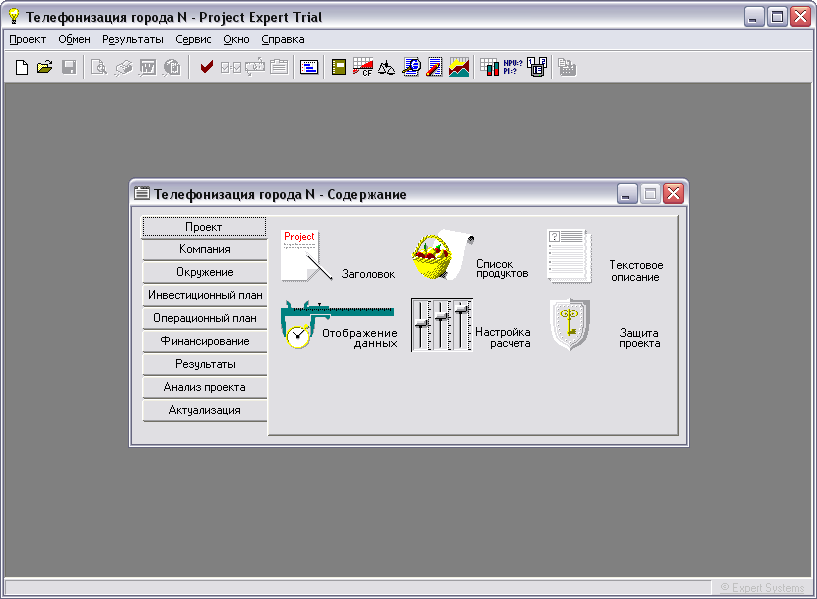Image resolution: width=817 pixels, height=599 pixels.
Task: Select the Актуализация section button
Action: click(x=204, y=410)
